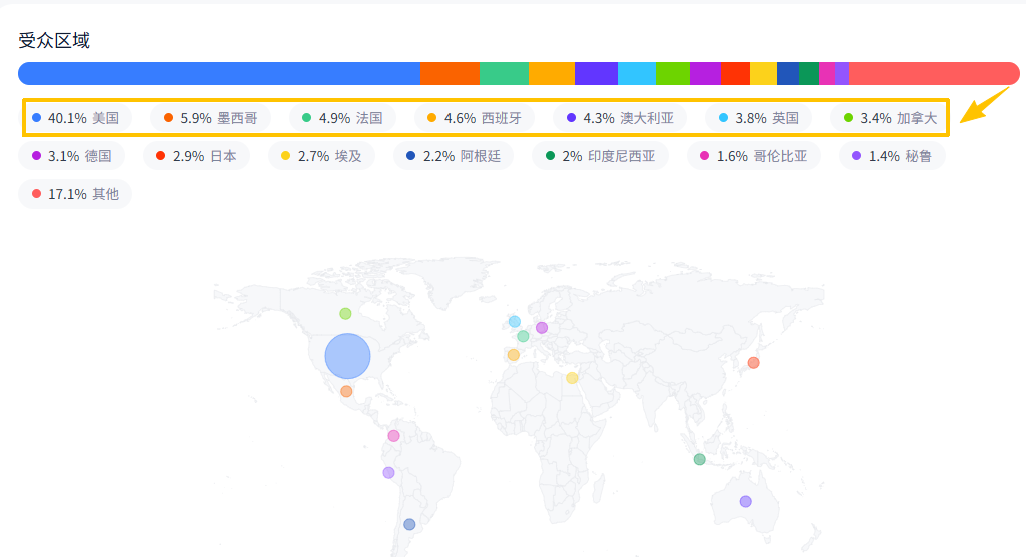Viewport: 1026px width, 557px height.
Task: Click the 2.2% 阿根廷 legend chip
Action: click(453, 156)
